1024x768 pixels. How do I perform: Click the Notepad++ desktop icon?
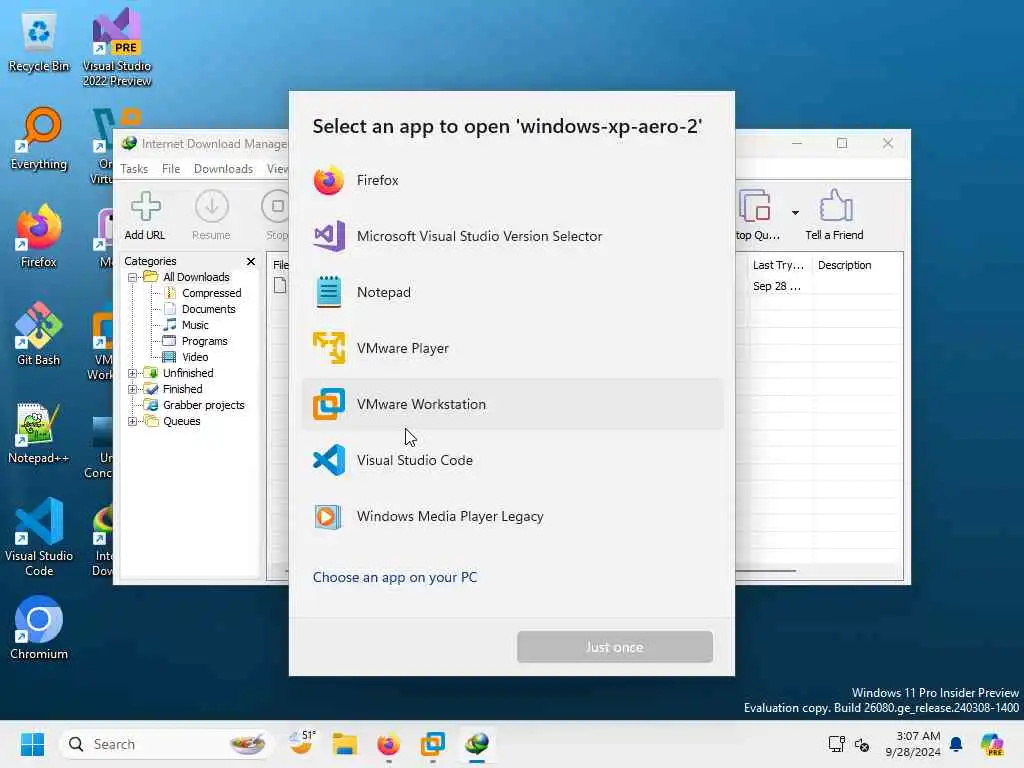[x=39, y=433]
